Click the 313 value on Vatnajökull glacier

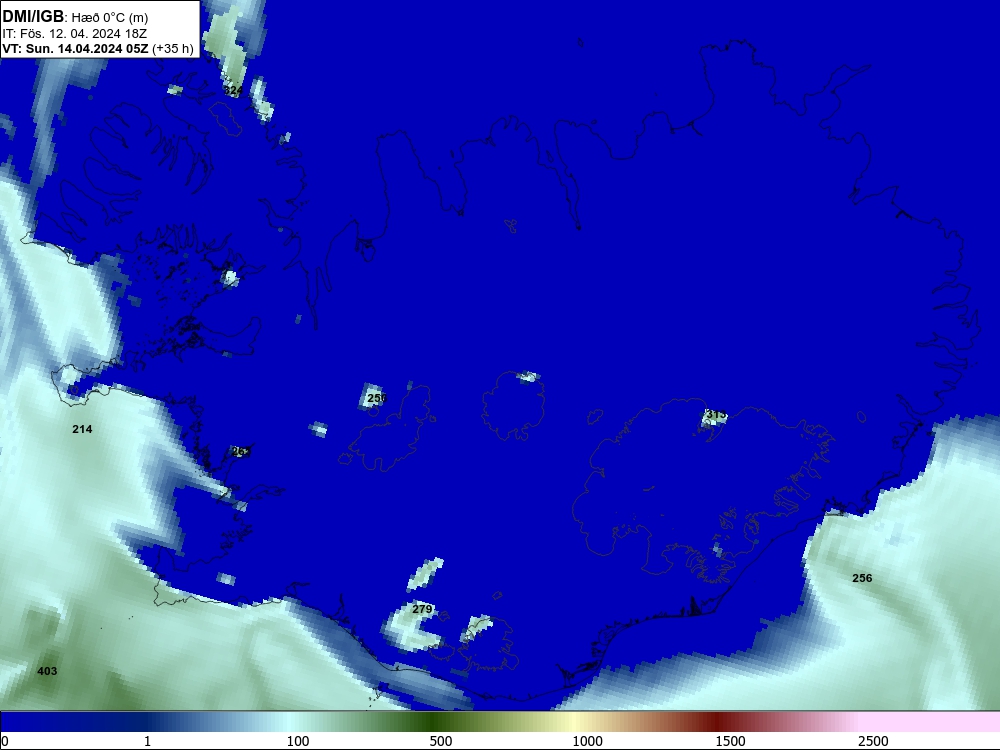[716, 415]
